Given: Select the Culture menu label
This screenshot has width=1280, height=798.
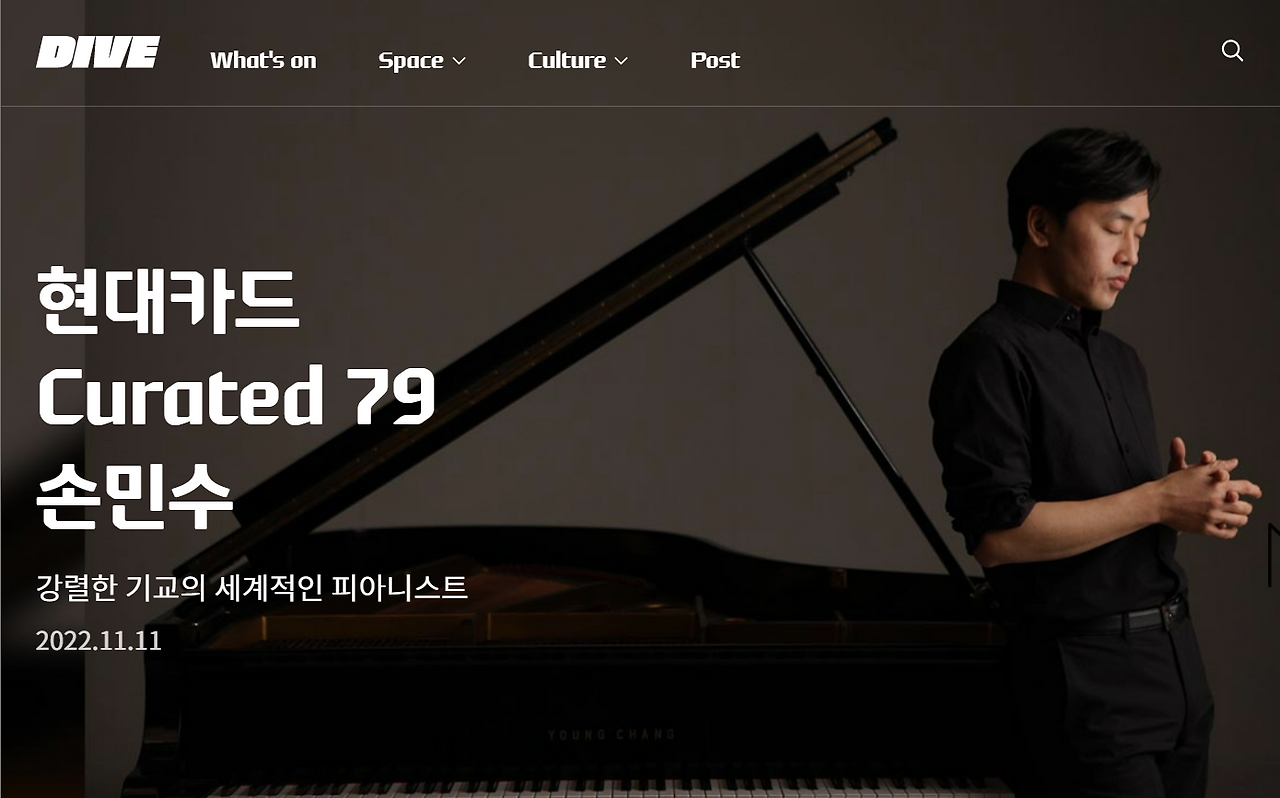Looking at the screenshot, I should [567, 60].
